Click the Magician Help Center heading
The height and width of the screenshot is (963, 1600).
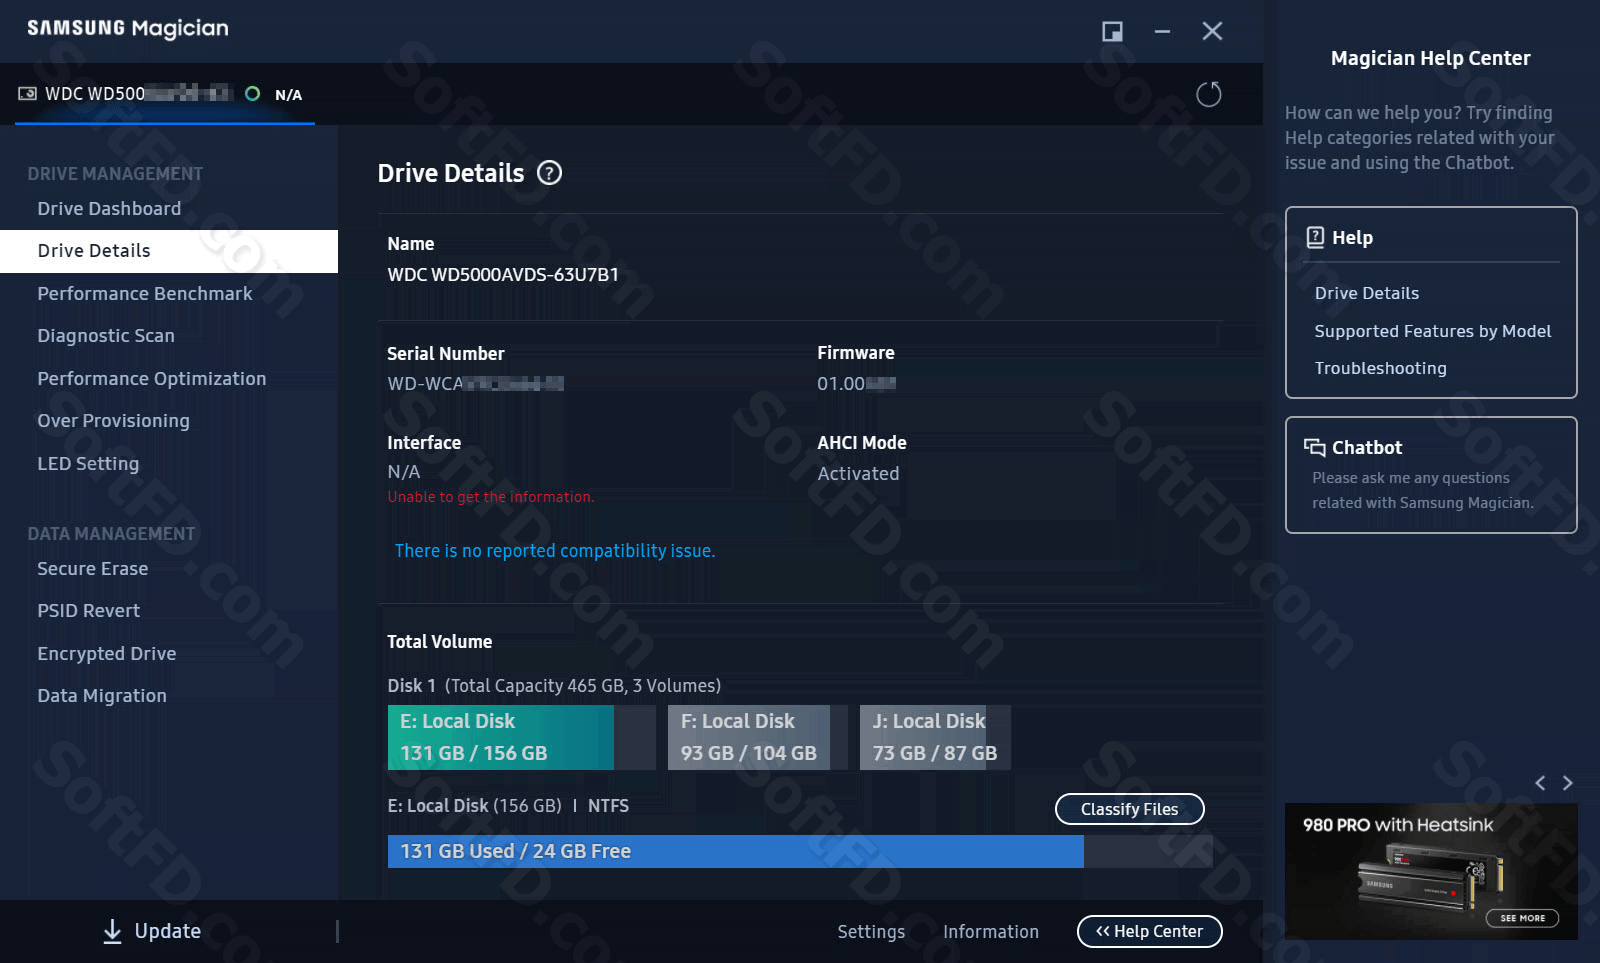[1430, 58]
